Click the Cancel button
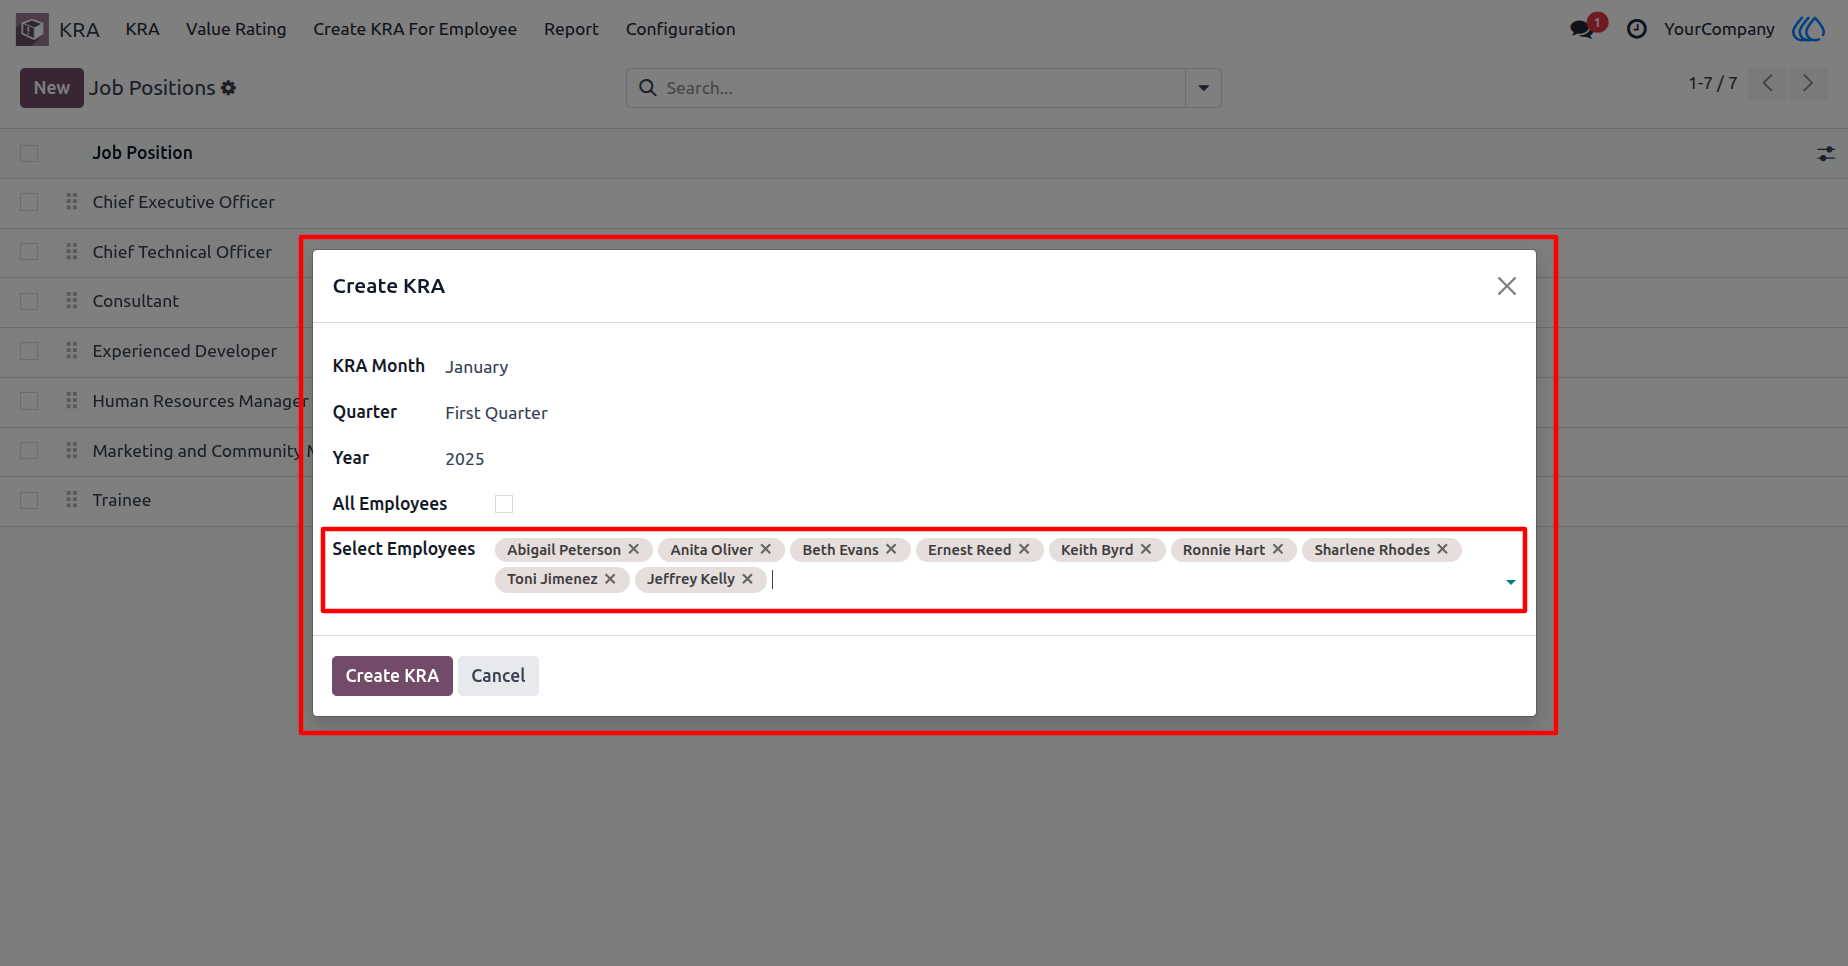1848x966 pixels. click(498, 676)
